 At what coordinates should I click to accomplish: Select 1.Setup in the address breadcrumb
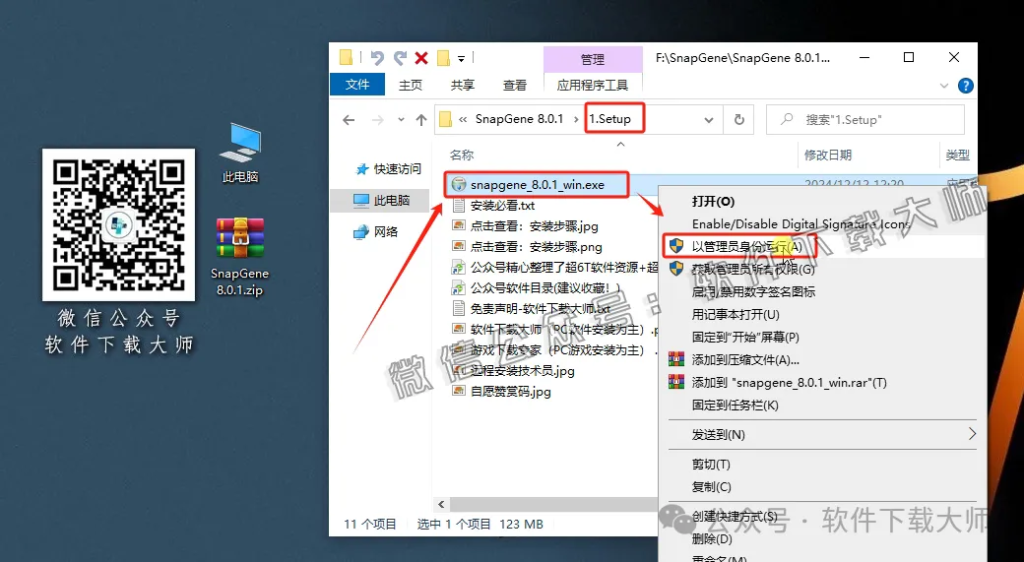point(610,119)
